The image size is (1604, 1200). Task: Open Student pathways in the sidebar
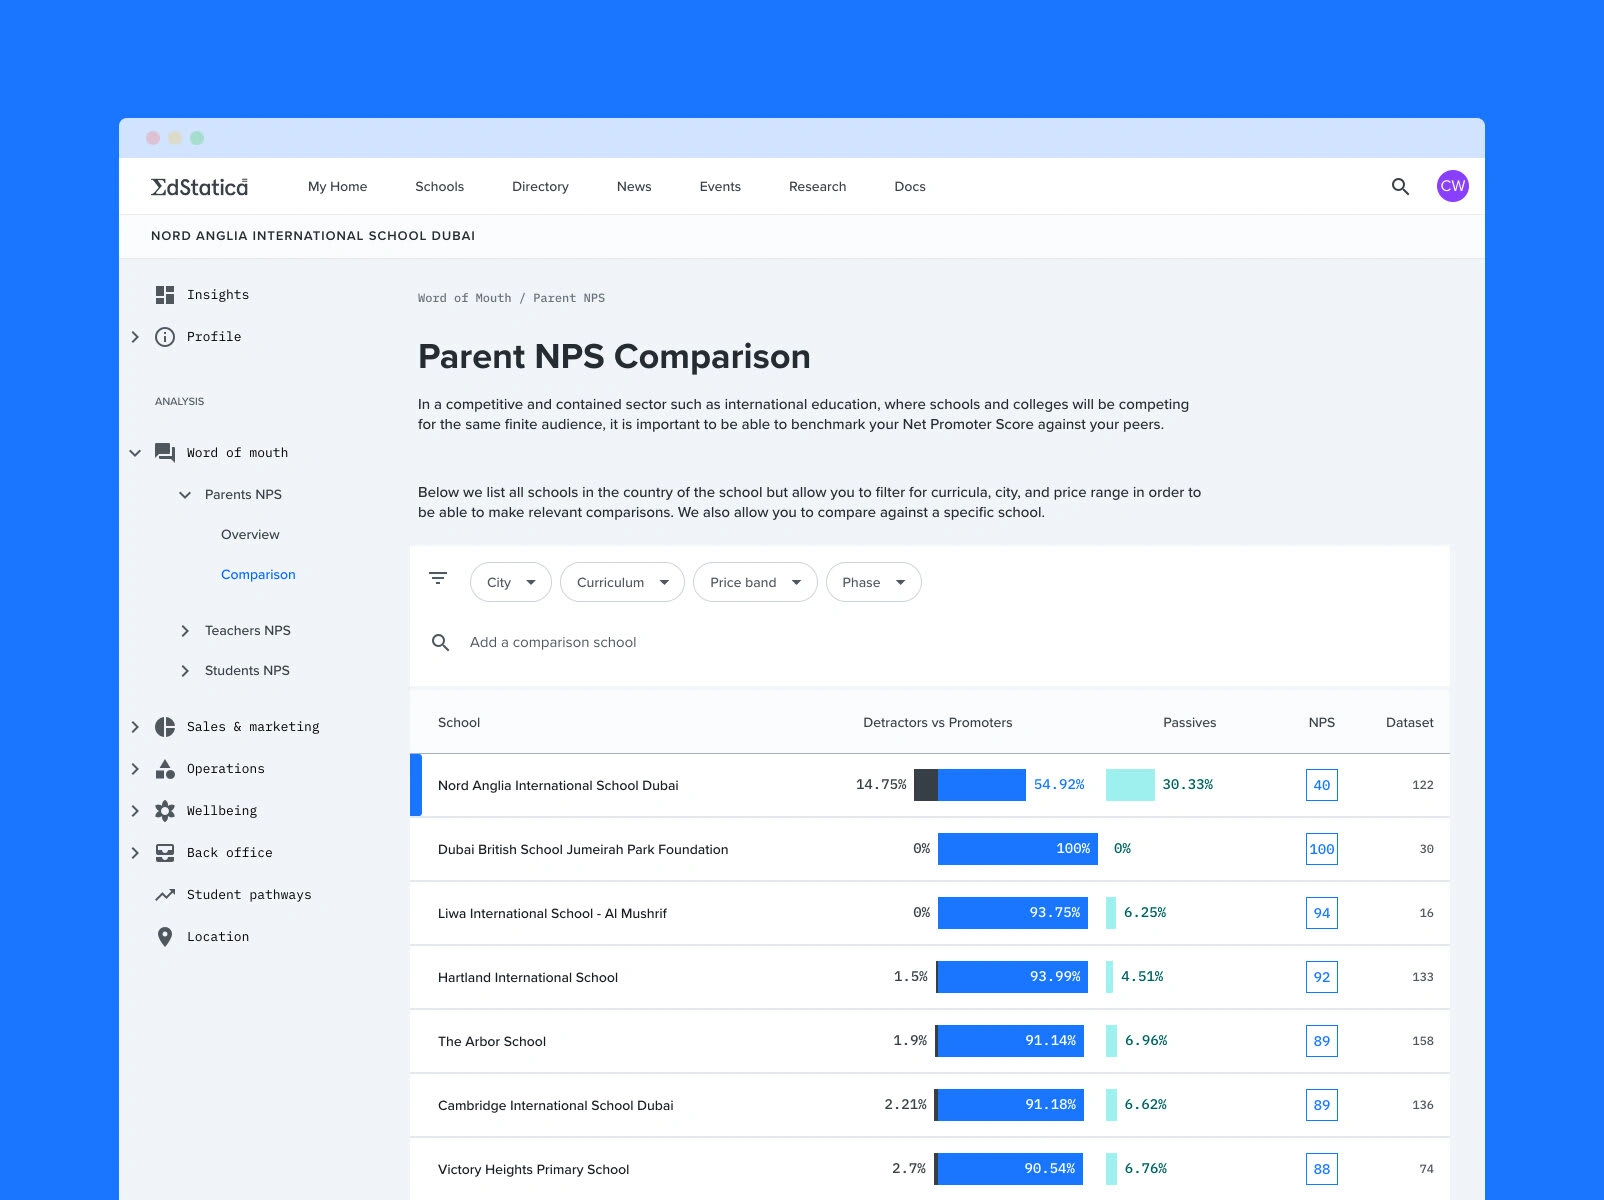click(249, 895)
